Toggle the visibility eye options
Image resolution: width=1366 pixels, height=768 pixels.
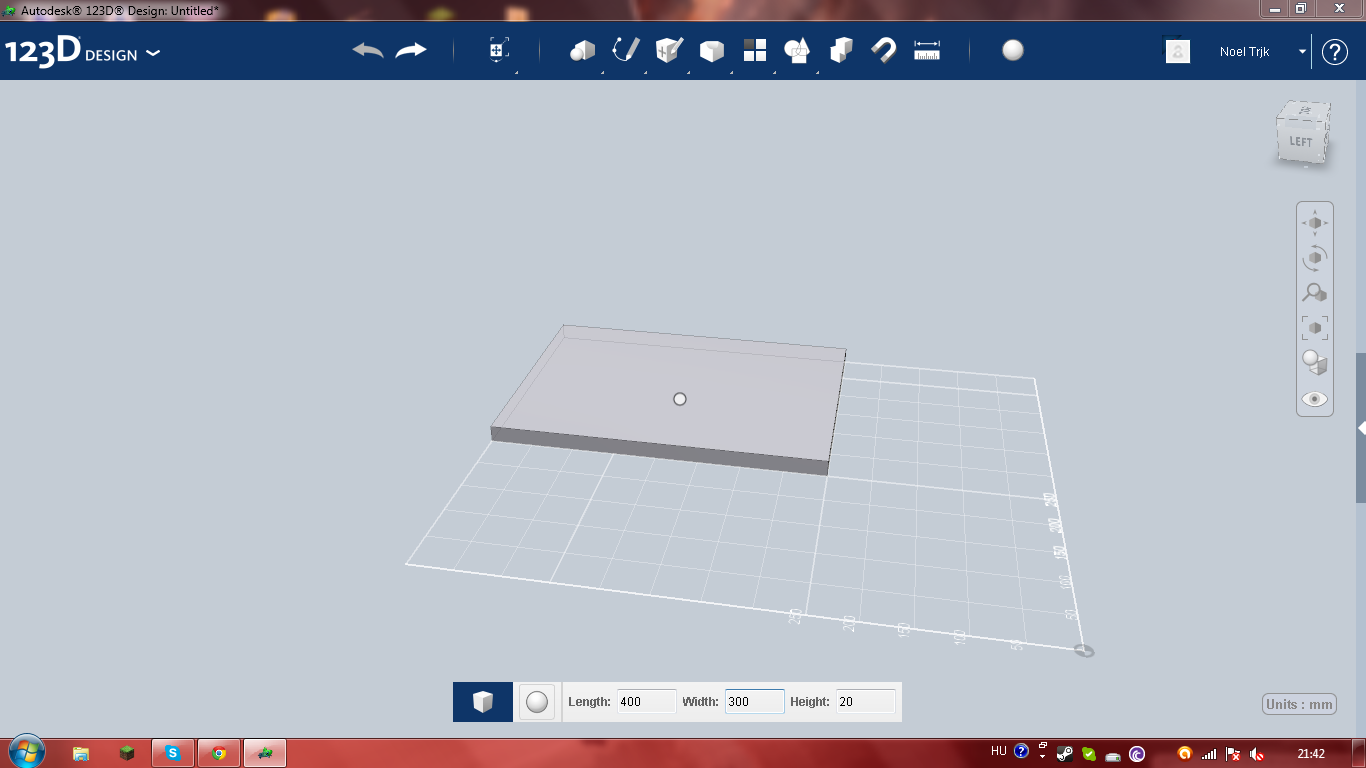tap(1315, 399)
